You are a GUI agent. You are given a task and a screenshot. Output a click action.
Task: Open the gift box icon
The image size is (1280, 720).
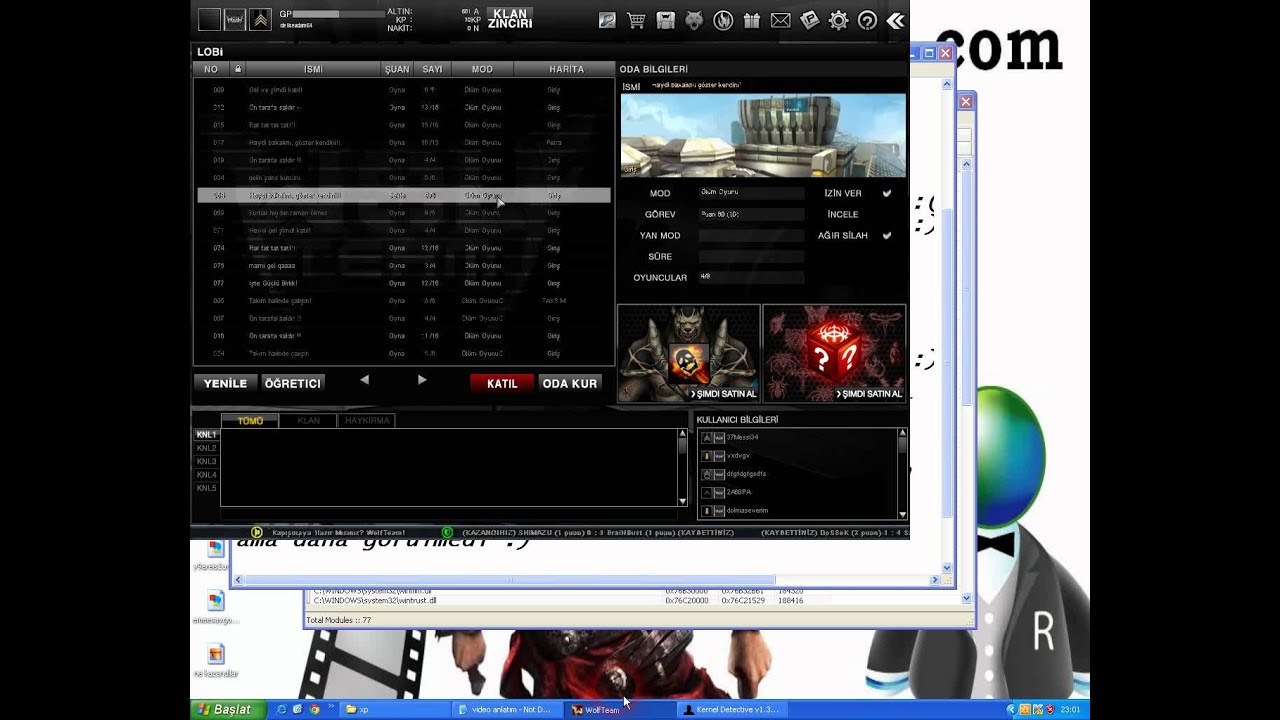click(752, 20)
